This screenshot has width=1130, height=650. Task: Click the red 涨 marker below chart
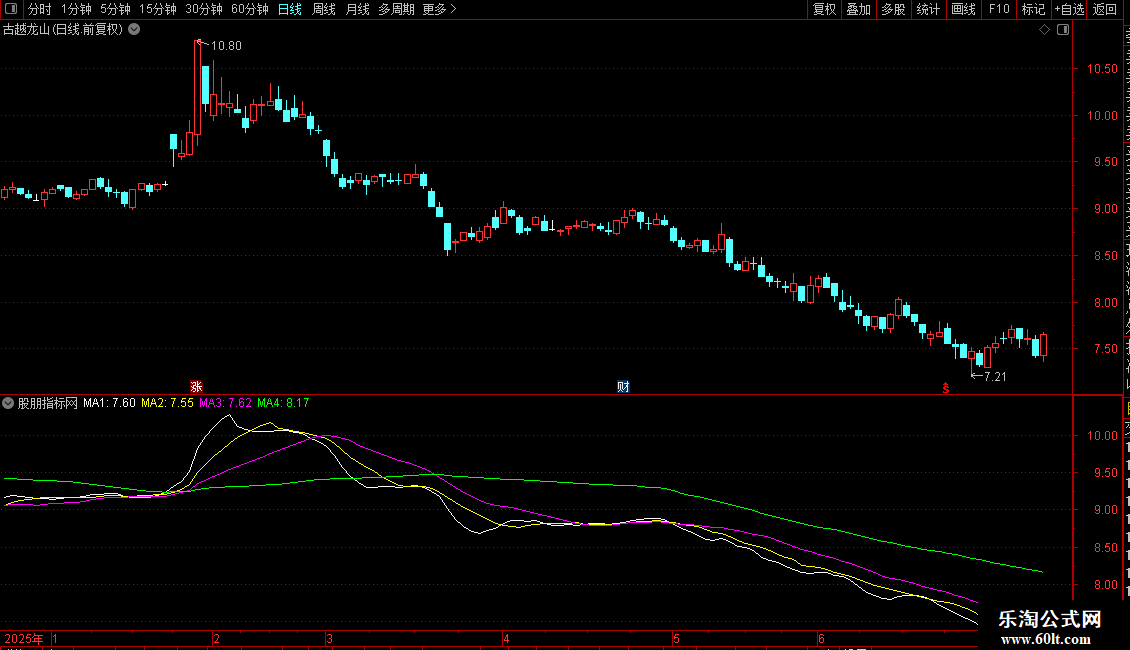(196, 387)
